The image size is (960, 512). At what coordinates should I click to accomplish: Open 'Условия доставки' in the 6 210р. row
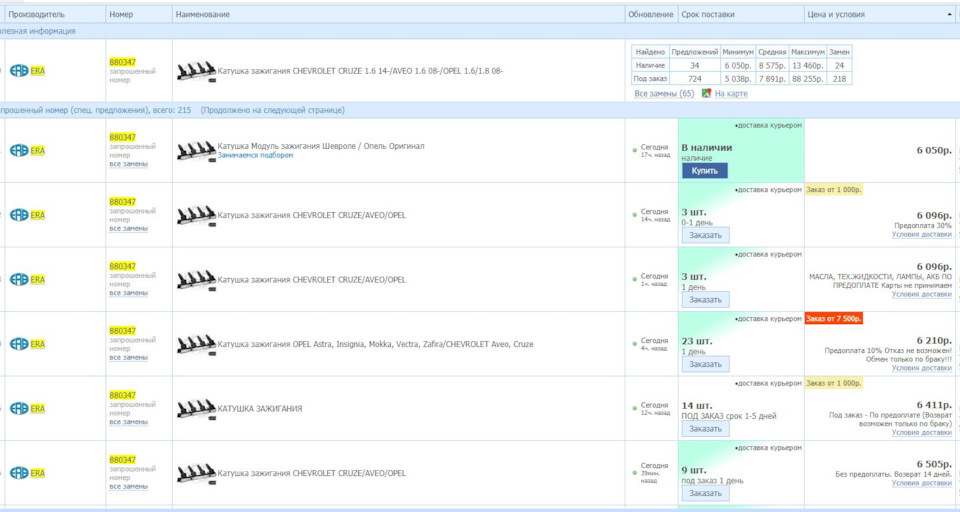click(921, 368)
